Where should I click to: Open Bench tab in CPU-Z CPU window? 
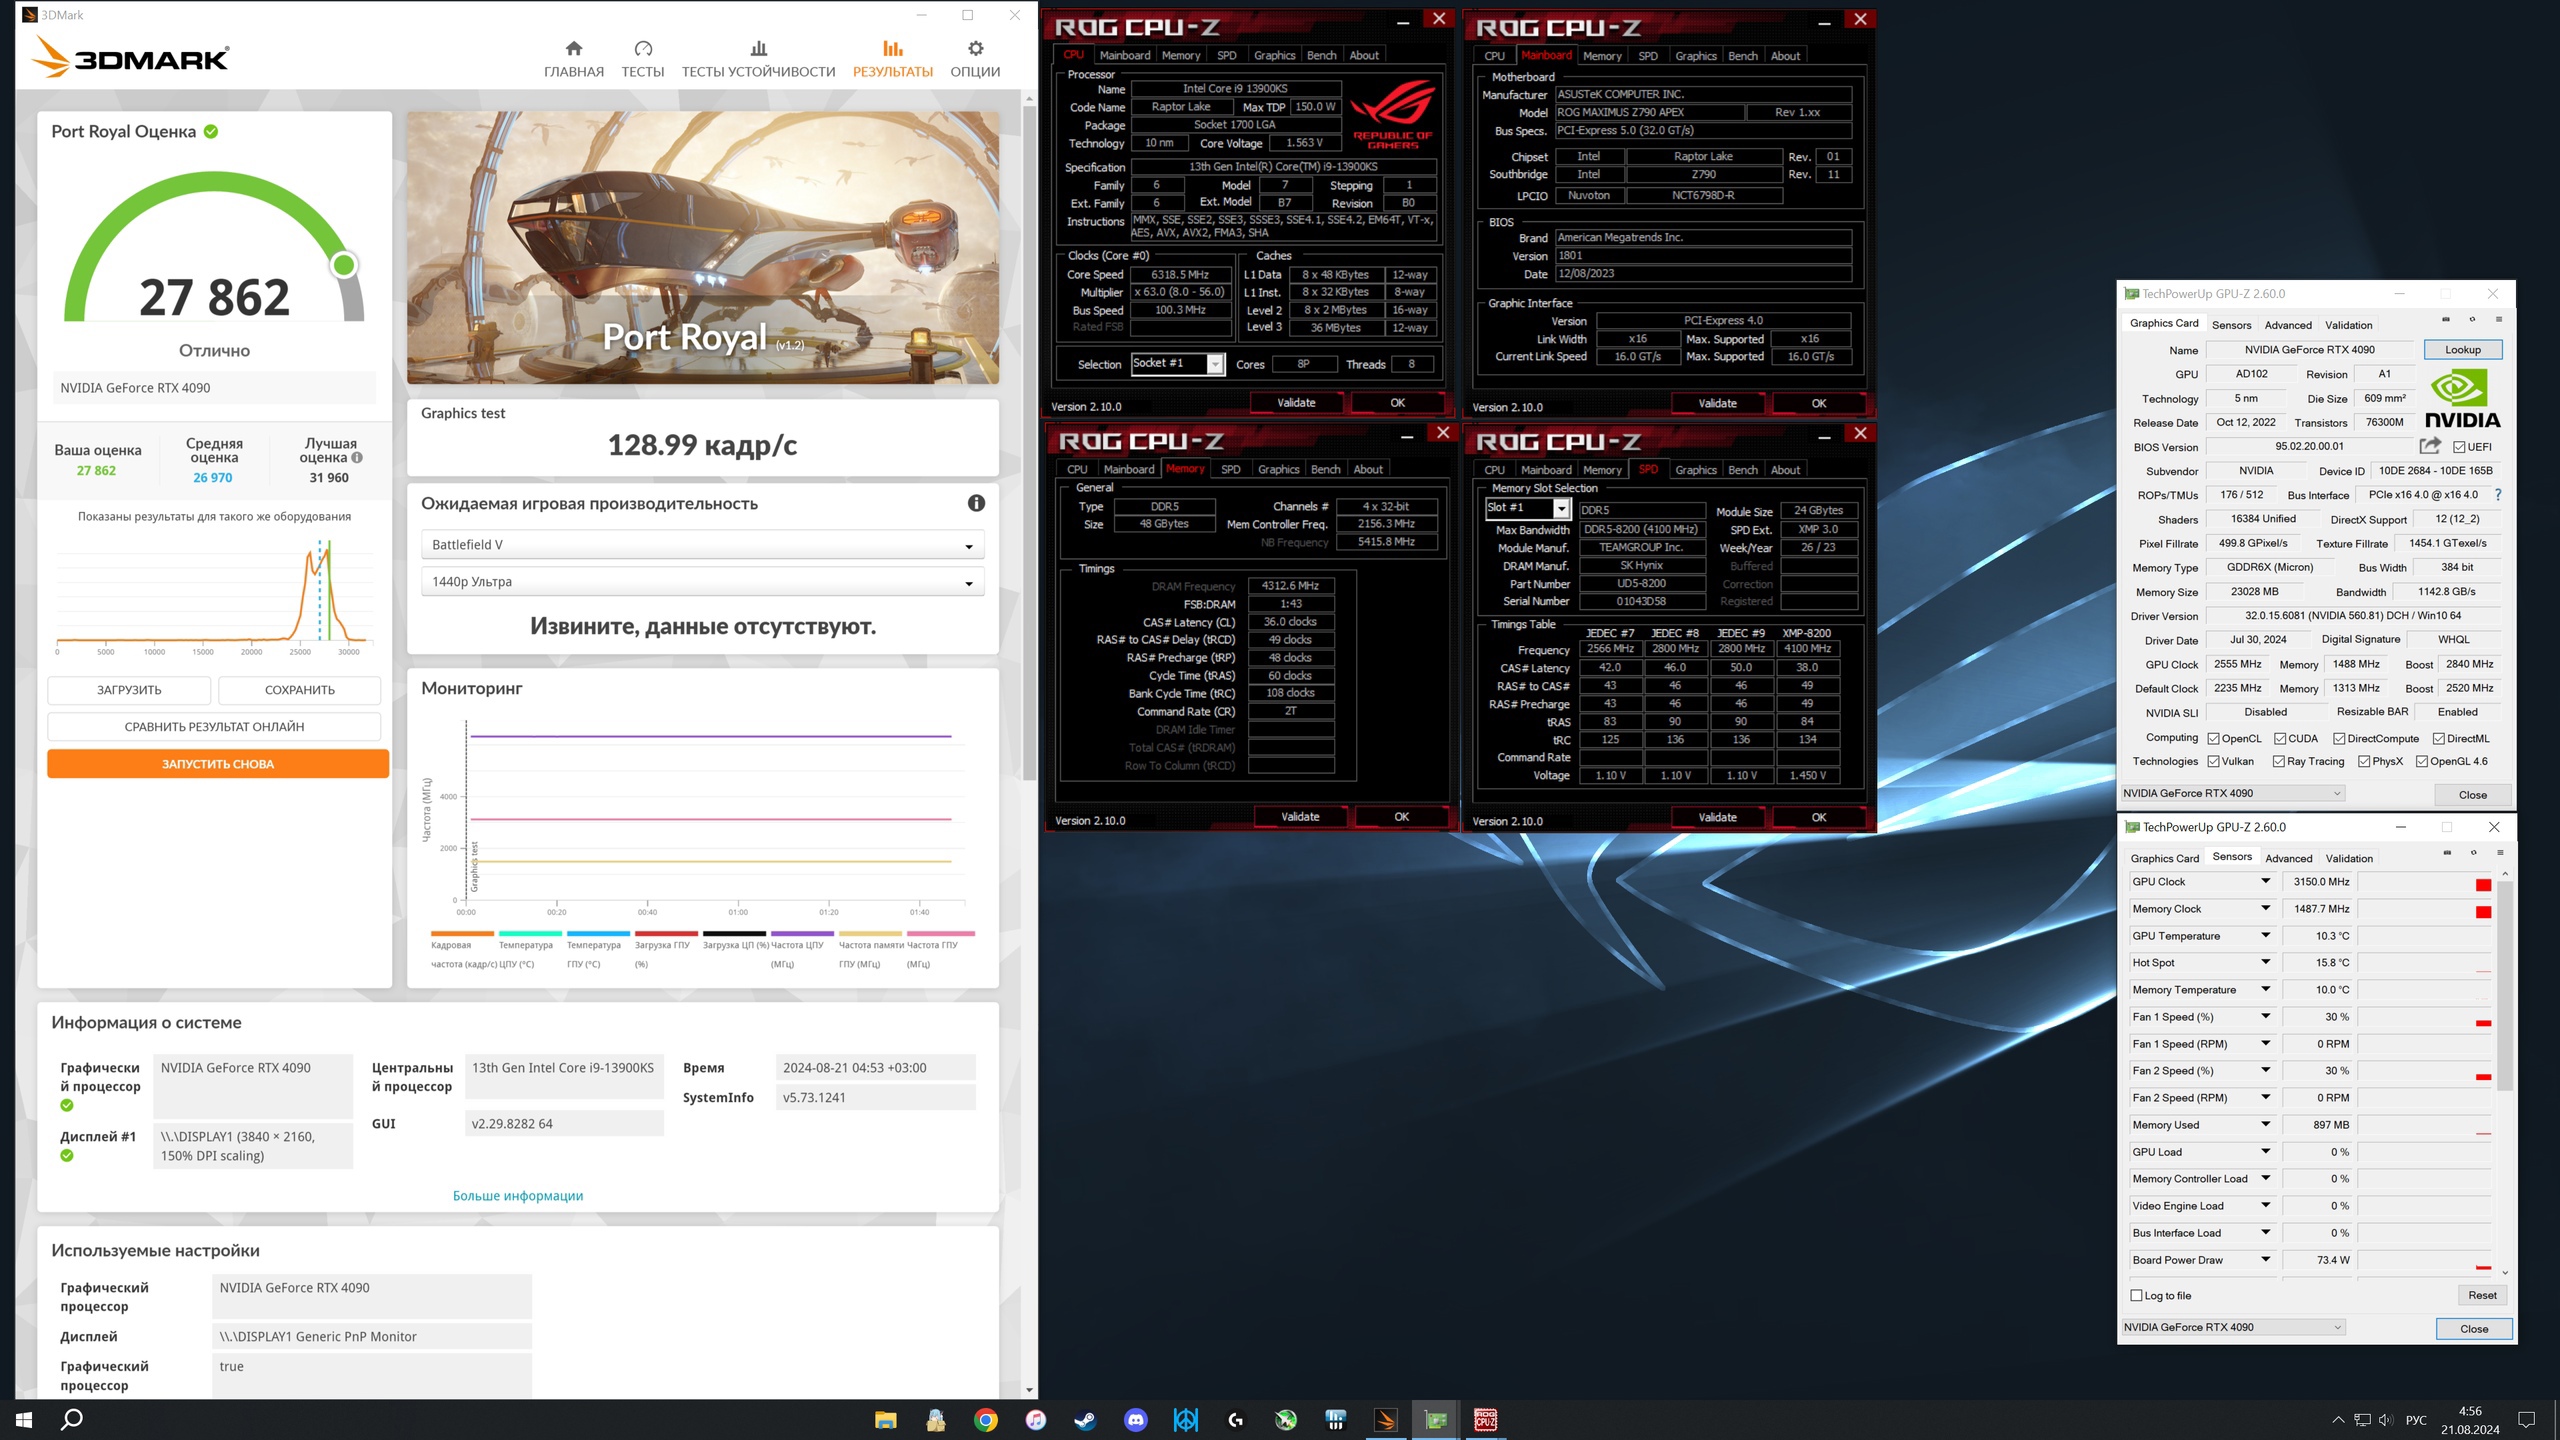click(x=1321, y=55)
